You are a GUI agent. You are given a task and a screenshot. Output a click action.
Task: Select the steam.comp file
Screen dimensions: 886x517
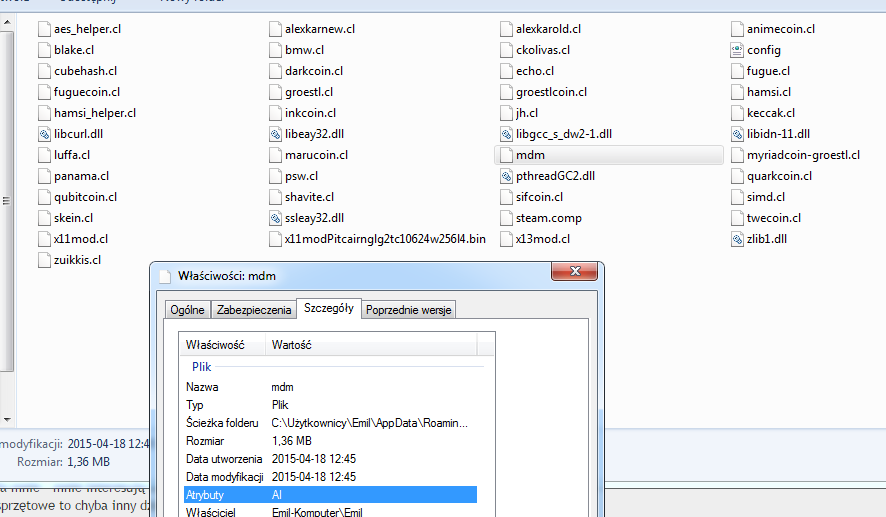pyautogui.click(x=548, y=218)
